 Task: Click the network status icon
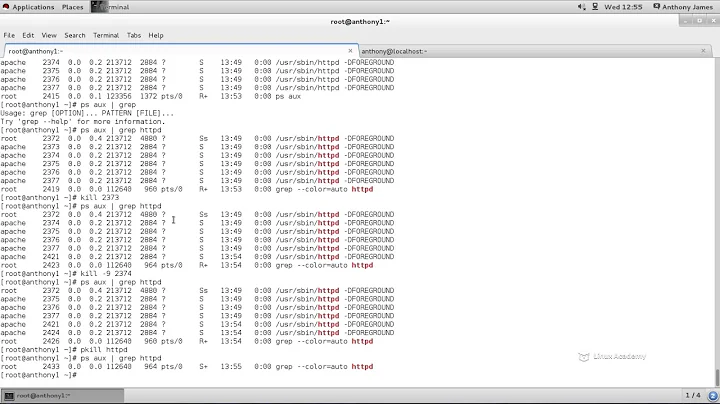[x=595, y=7]
